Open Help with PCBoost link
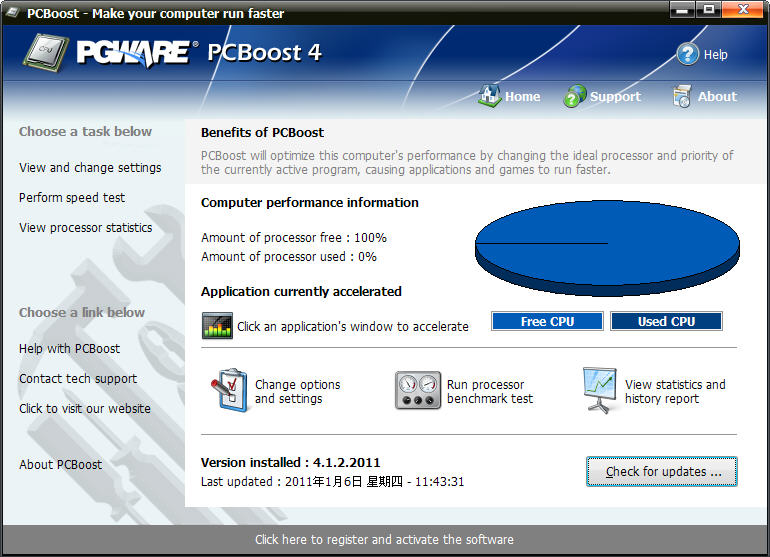The height and width of the screenshot is (557, 770). 70,349
